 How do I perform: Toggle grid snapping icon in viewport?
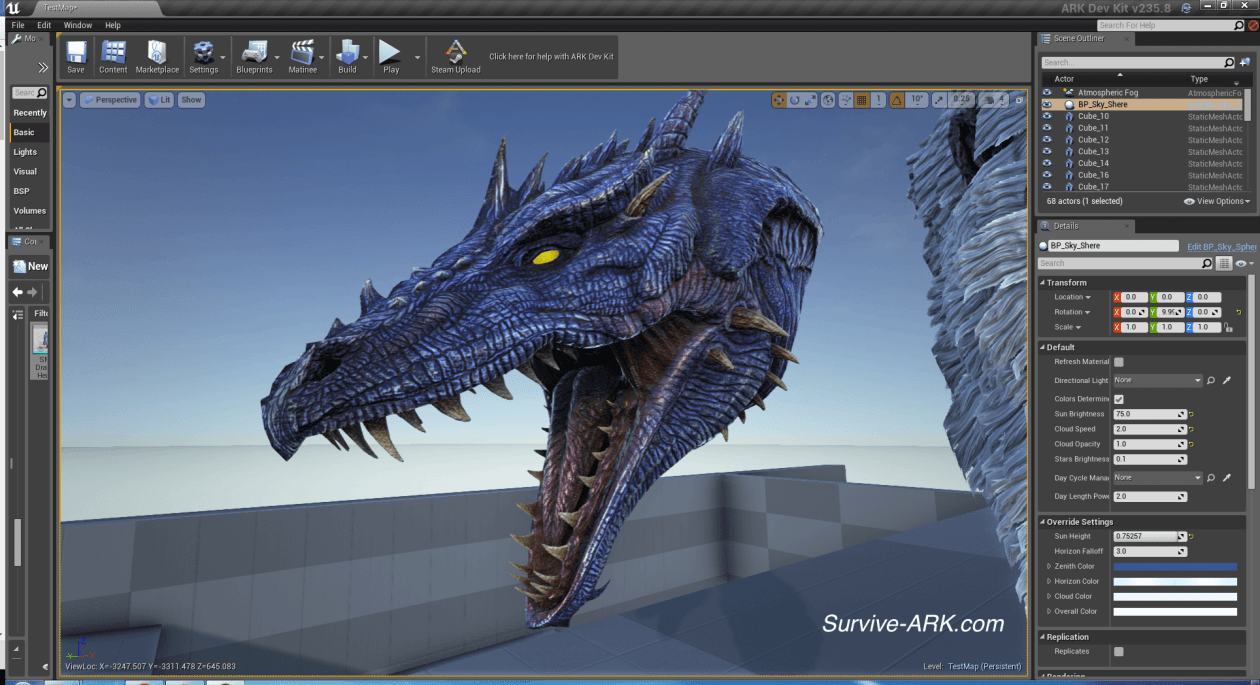[861, 100]
